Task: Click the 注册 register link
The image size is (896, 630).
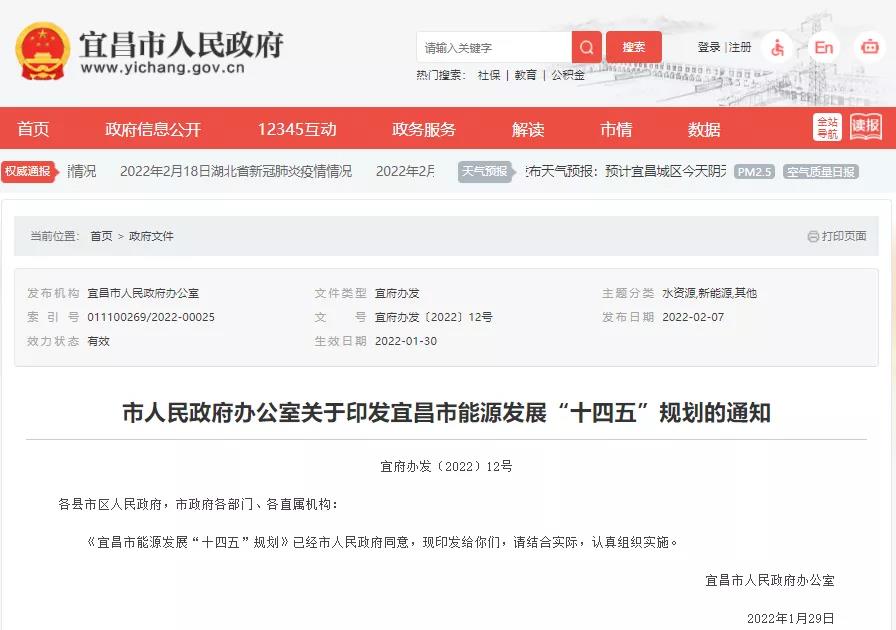Action: 741,47
